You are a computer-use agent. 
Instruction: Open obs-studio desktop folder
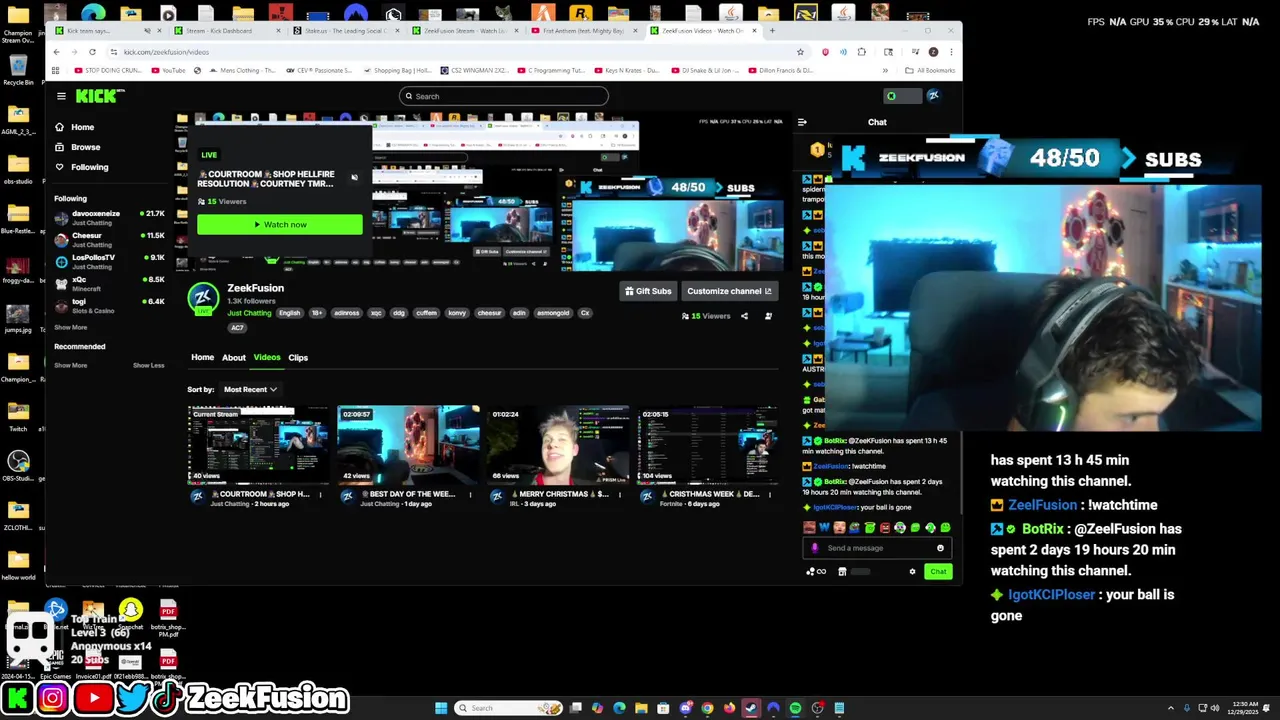18,167
